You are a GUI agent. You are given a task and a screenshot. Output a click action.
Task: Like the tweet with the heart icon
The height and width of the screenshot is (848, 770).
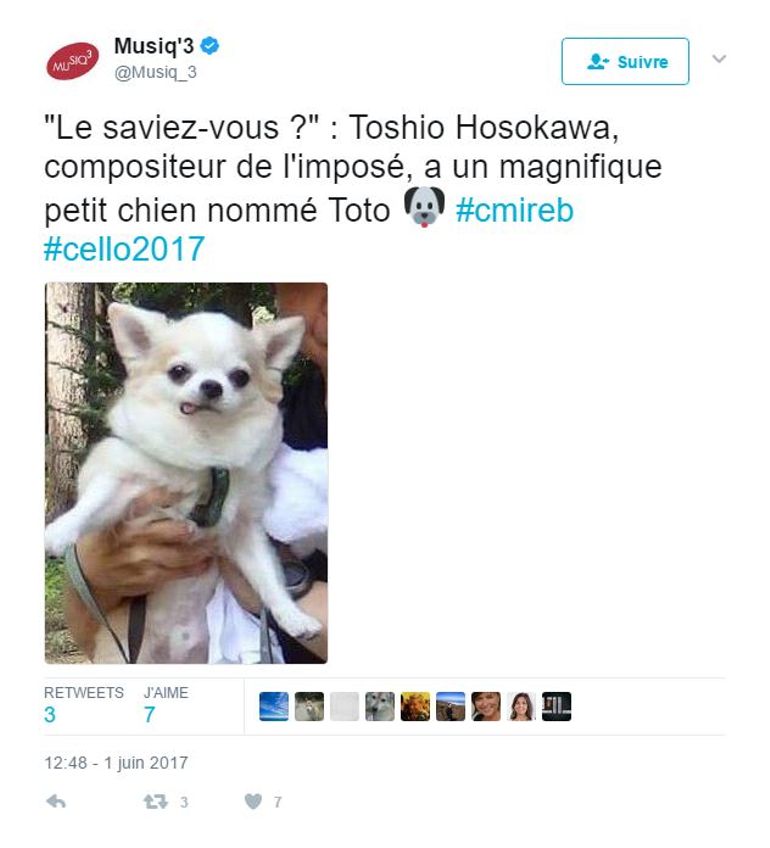(253, 801)
